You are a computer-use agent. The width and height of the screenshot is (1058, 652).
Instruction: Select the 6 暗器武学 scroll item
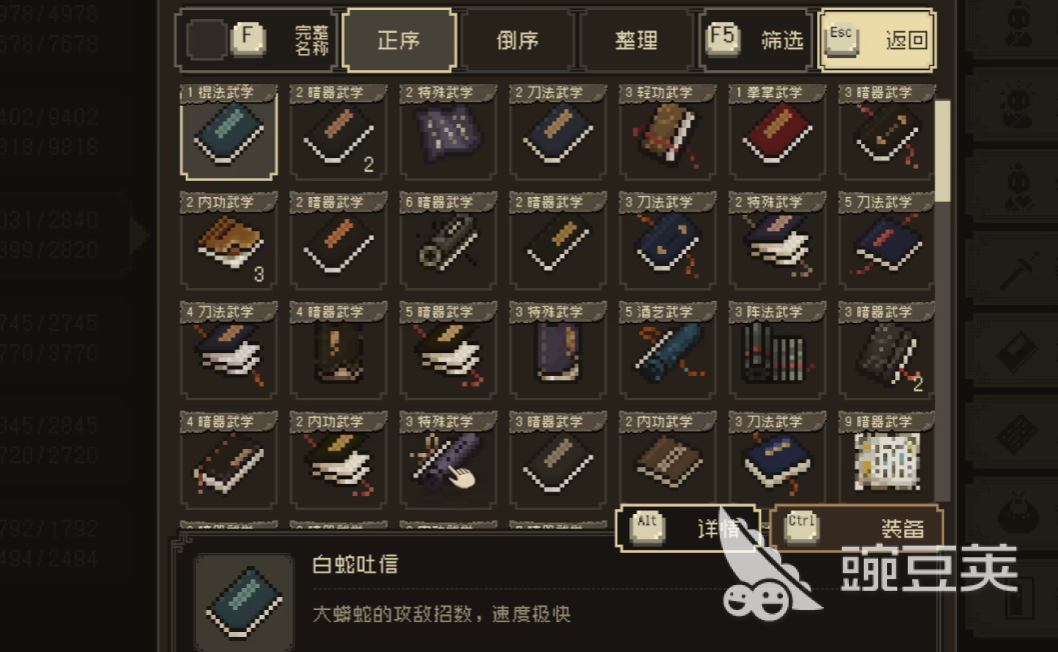[448, 242]
